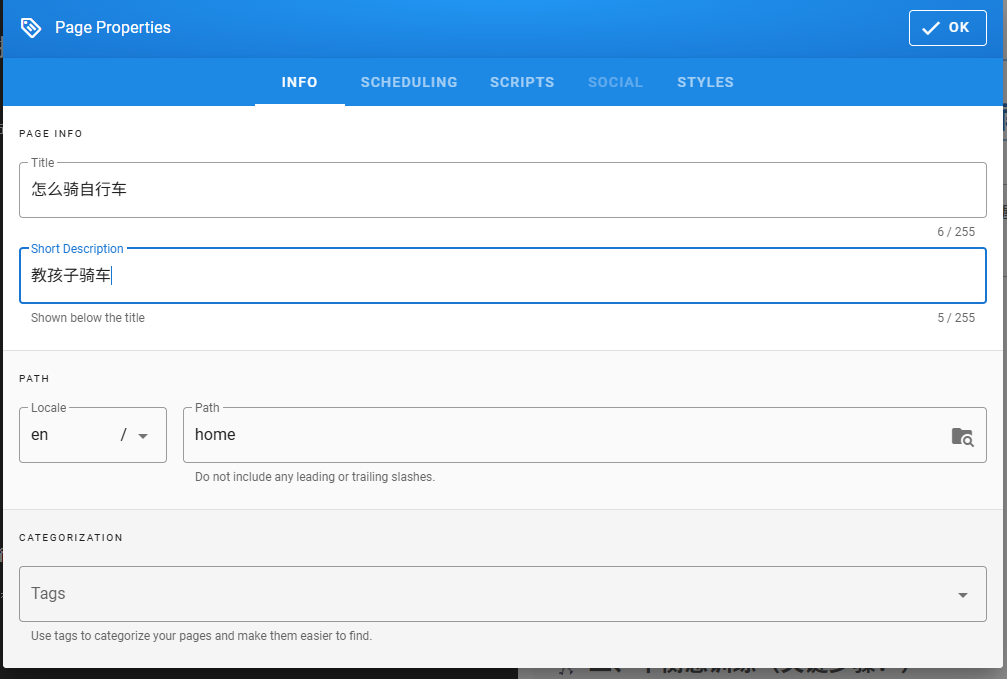Open the Locale dropdown
The height and width of the screenshot is (679, 1007).
[93, 435]
